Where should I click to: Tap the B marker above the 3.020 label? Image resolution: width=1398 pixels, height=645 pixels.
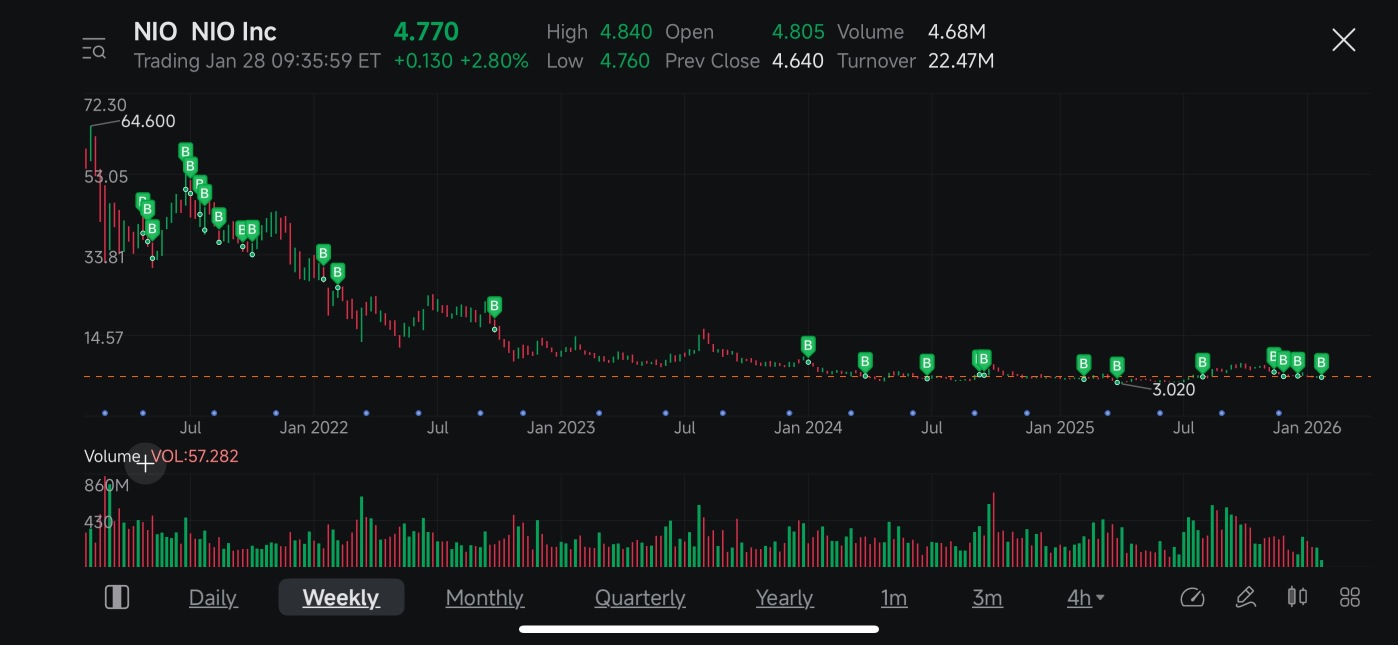click(x=1117, y=366)
